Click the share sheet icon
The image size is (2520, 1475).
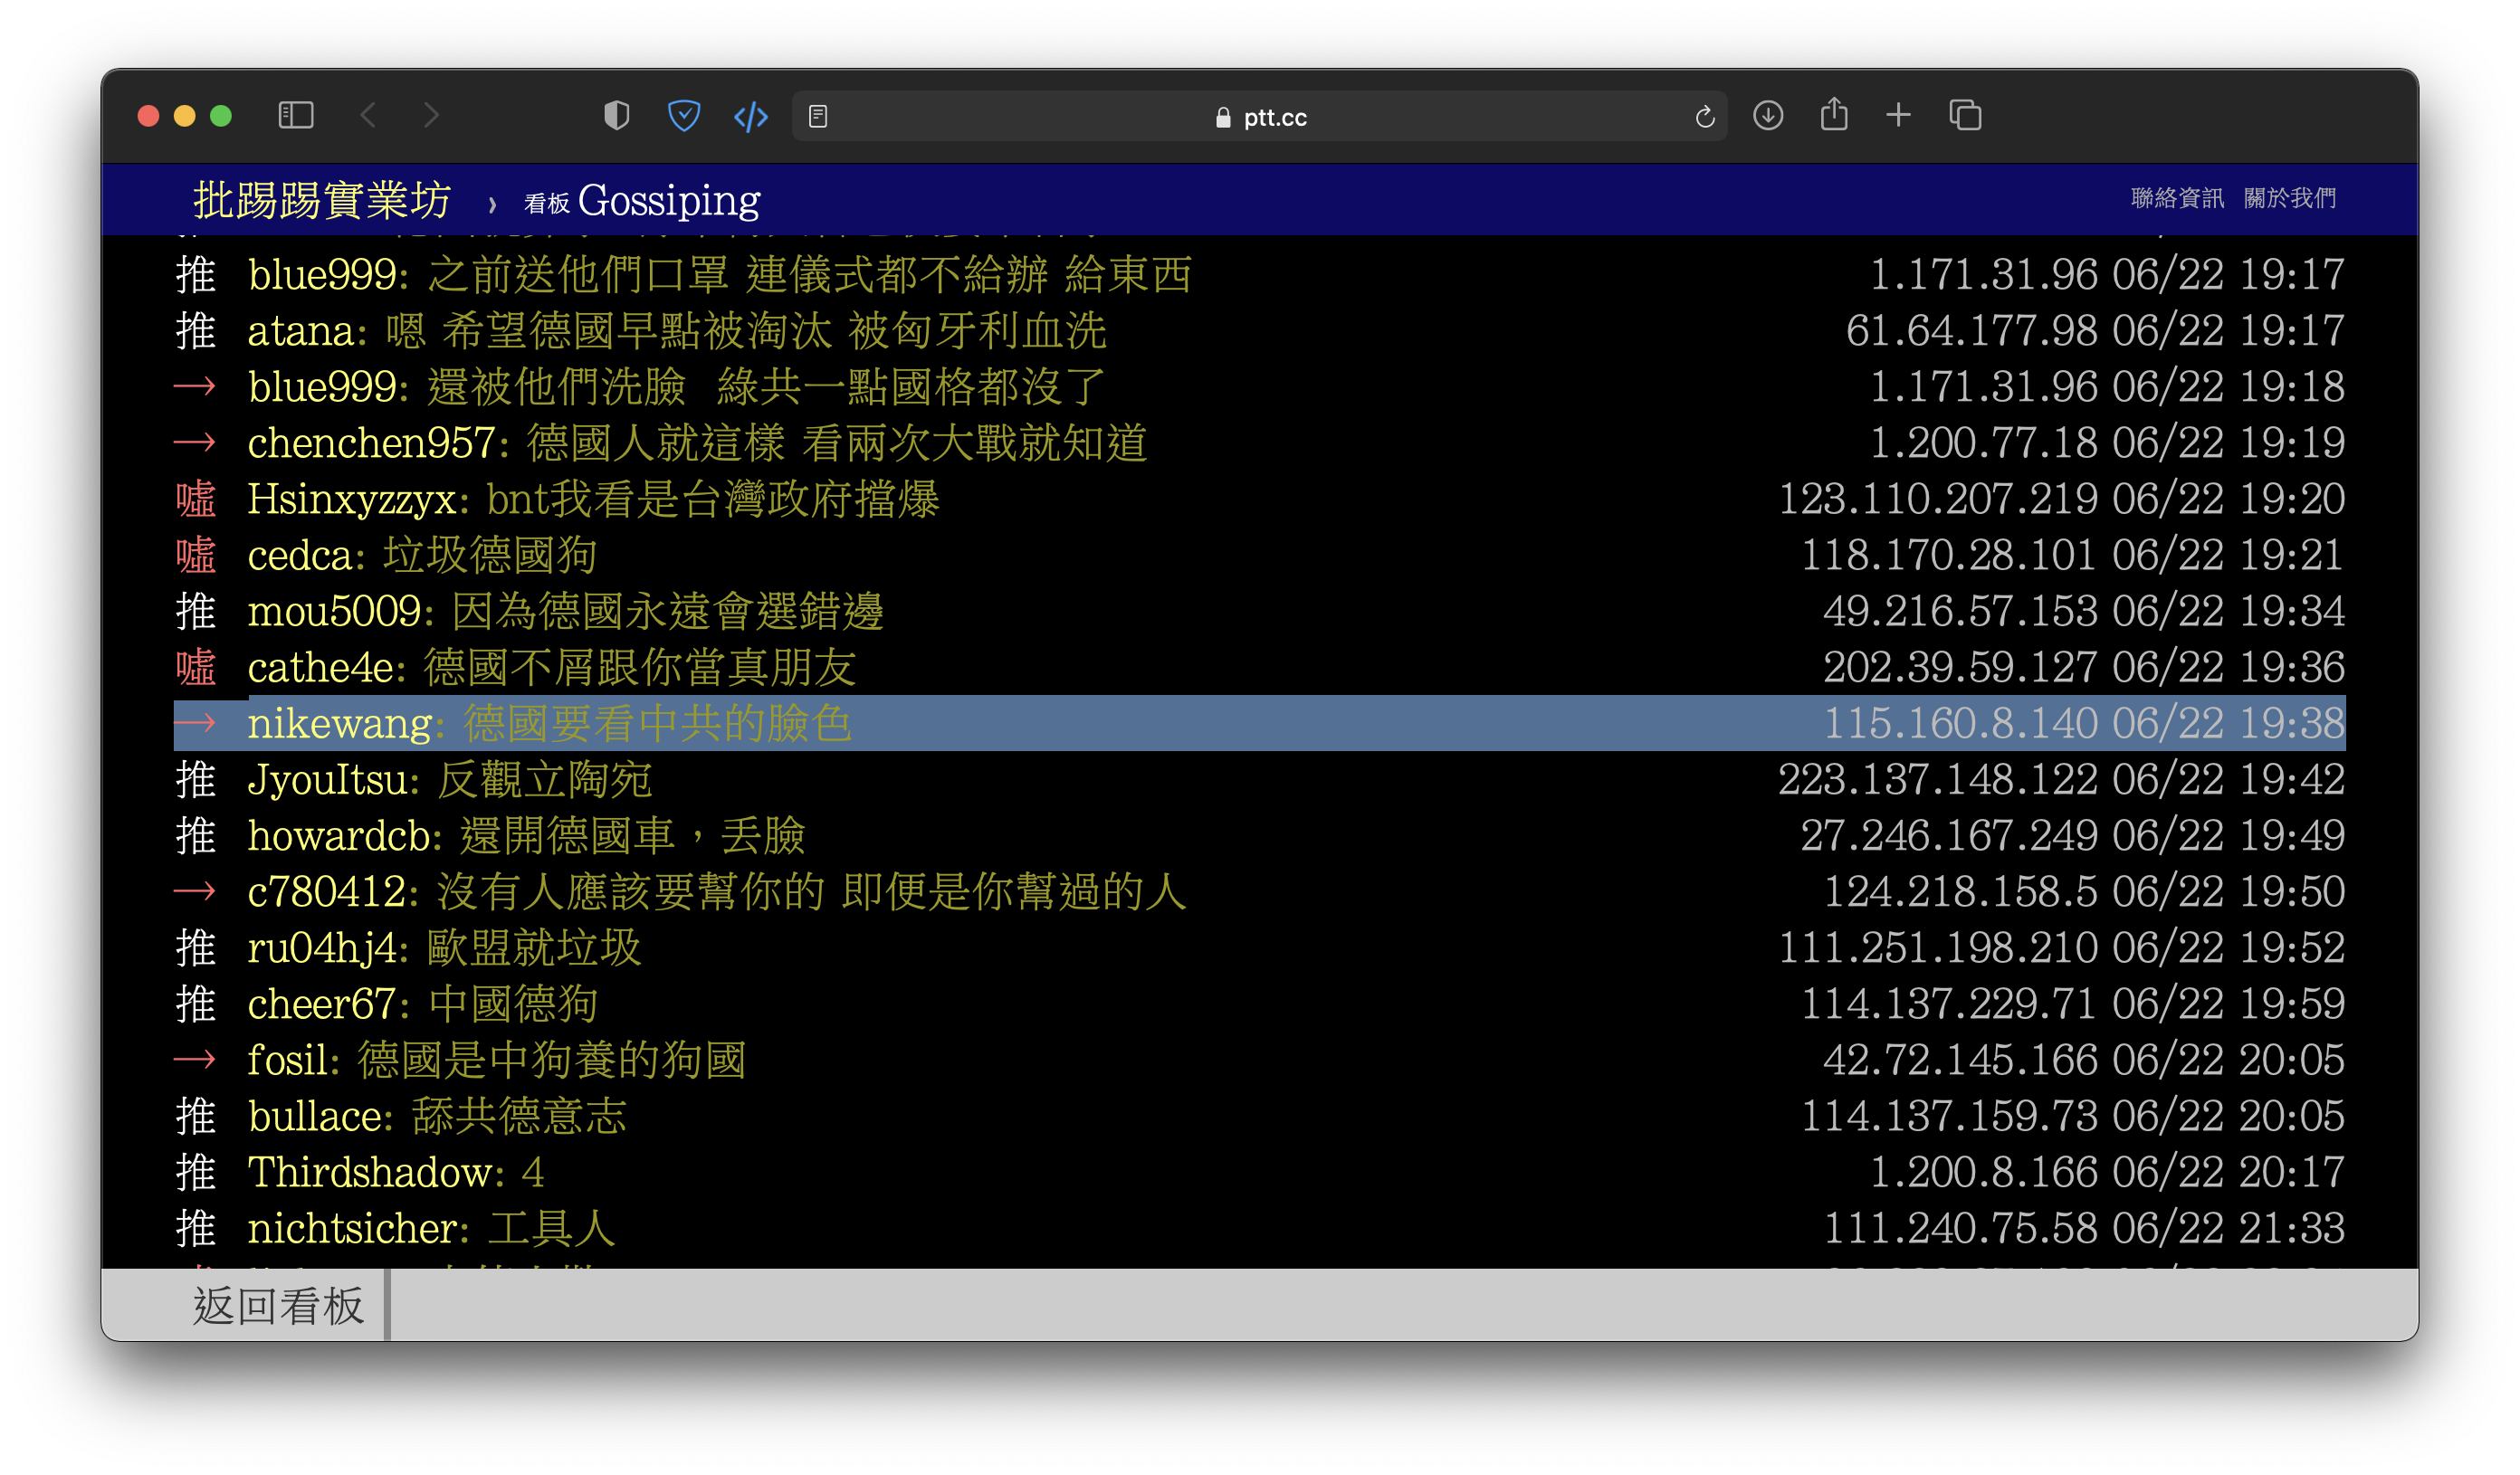coord(1833,115)
